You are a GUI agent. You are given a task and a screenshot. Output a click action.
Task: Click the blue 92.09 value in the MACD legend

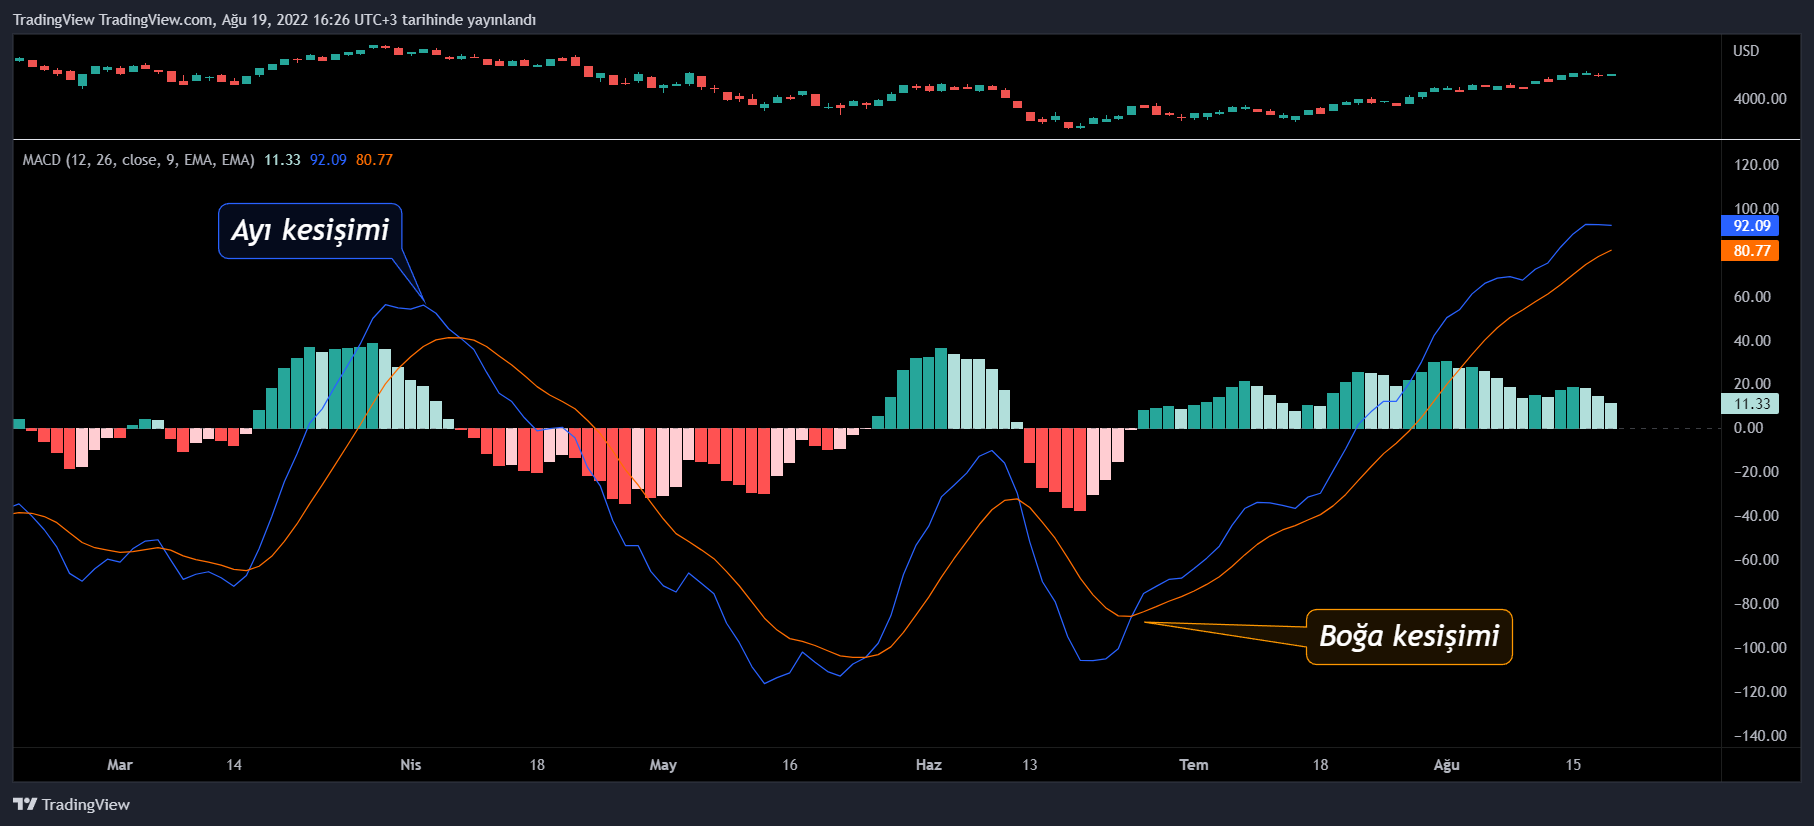(328, 160)
